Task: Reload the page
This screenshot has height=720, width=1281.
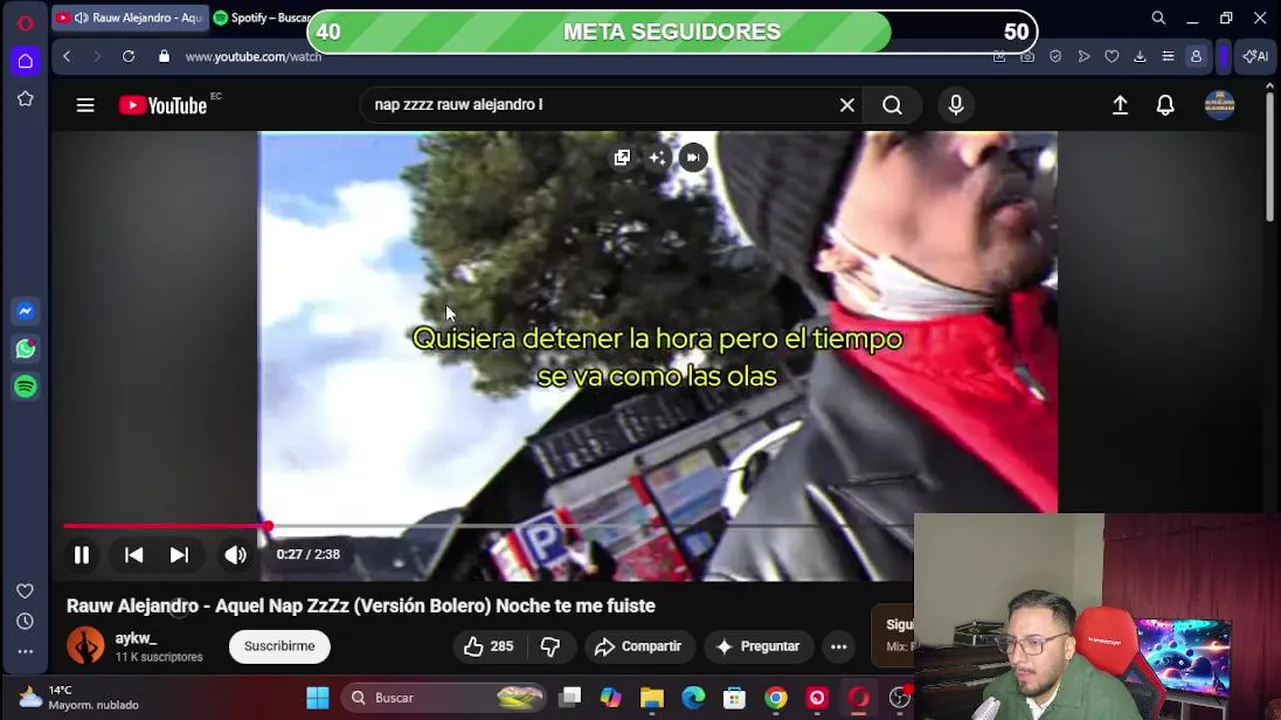Action: [x=128, y=57]
